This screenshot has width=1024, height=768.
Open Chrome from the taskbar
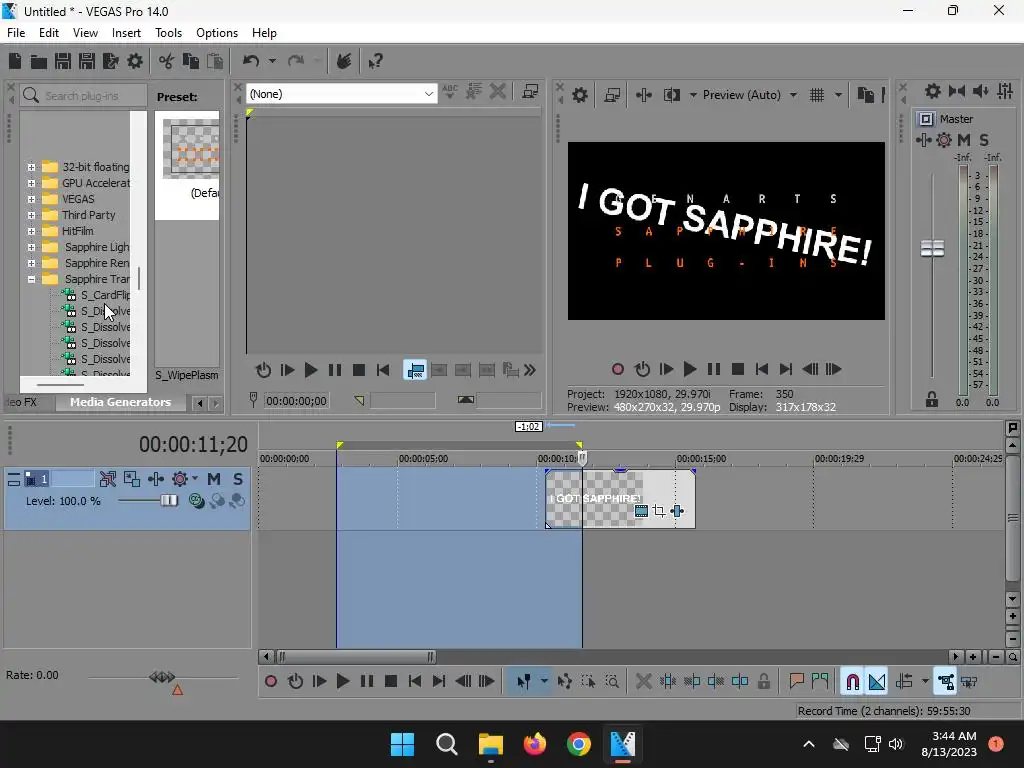click(x=578, y=744)
